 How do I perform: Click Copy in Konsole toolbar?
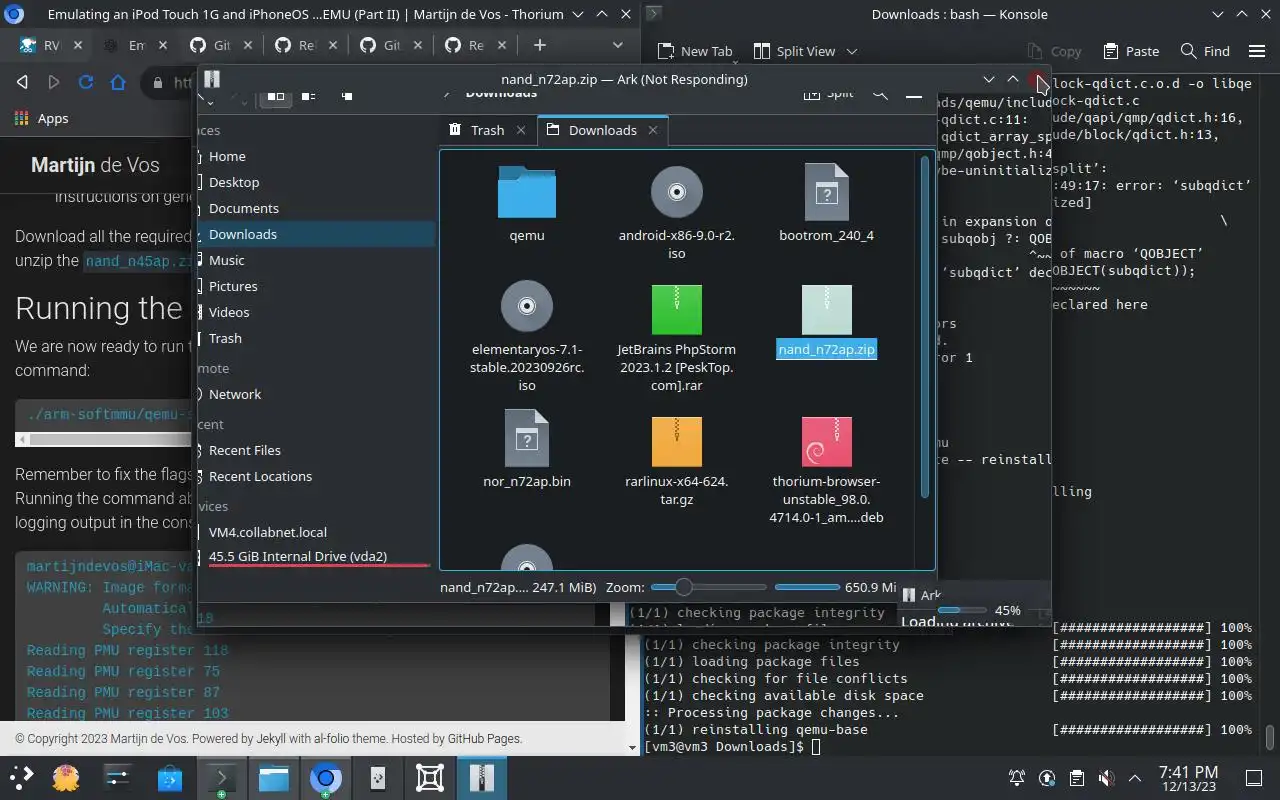(1055, 51)
